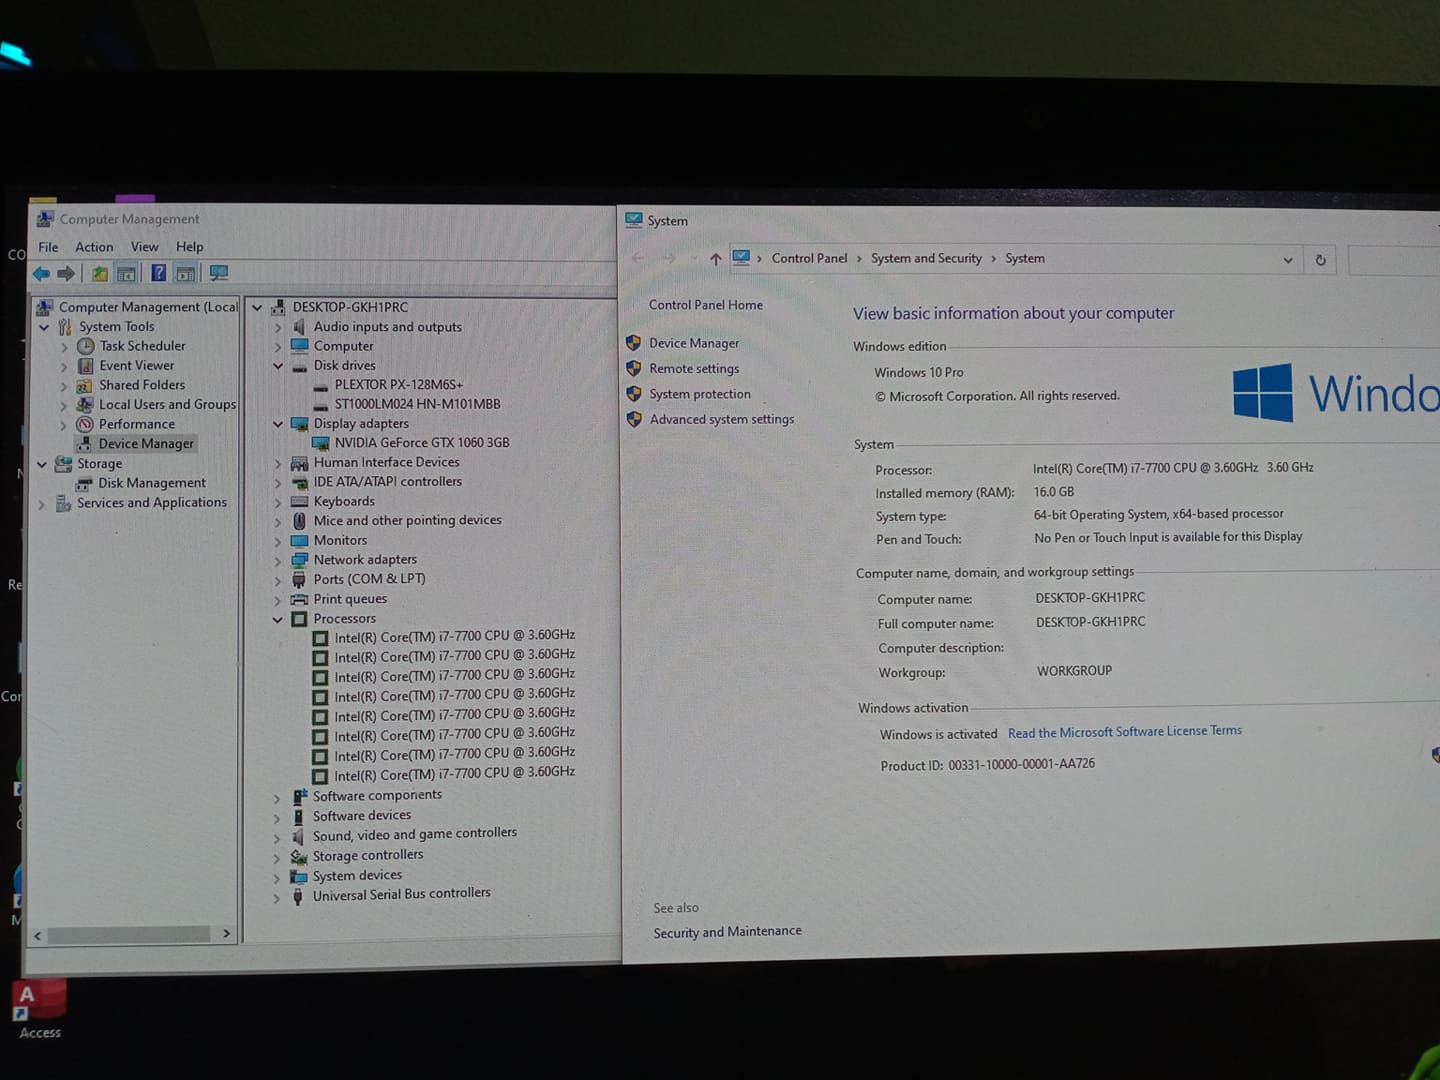The width and height of the screenshot is (1440, 1080).
Task: Select ST1000LM024 HN-M101MBB disk drive
Action: (x=417, y=404)
